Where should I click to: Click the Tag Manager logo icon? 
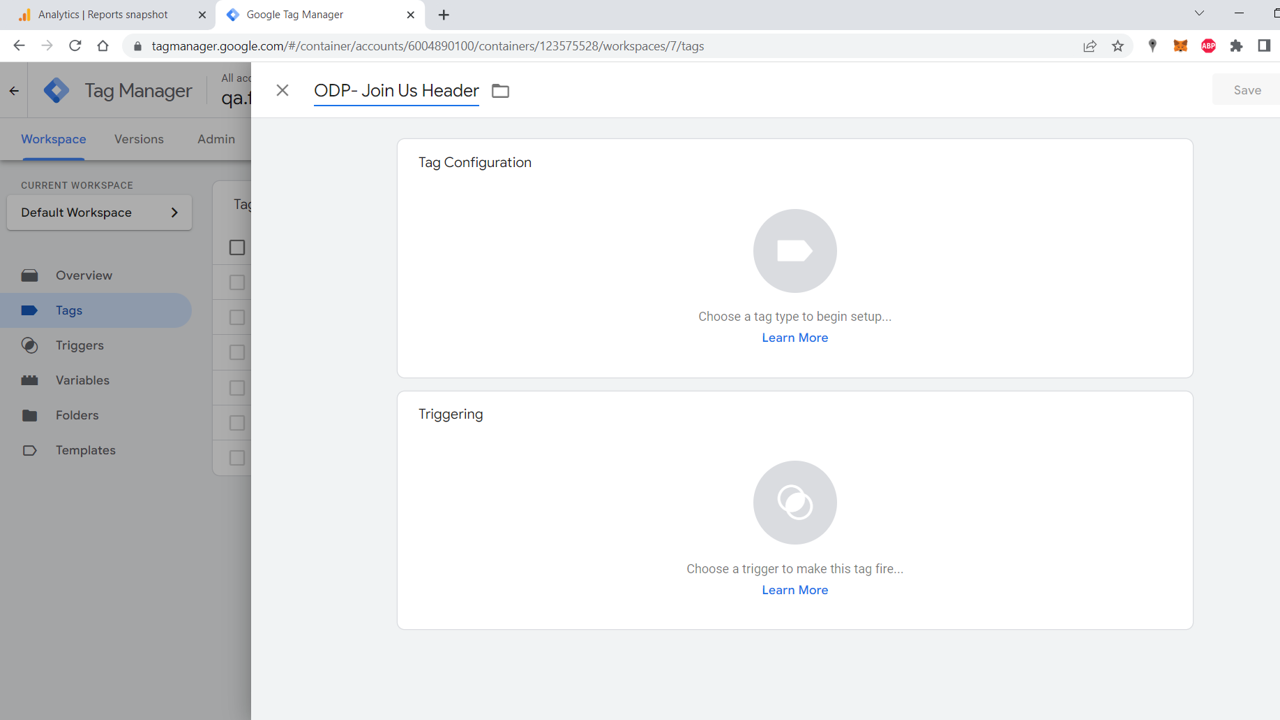click(x=57, y=90)
